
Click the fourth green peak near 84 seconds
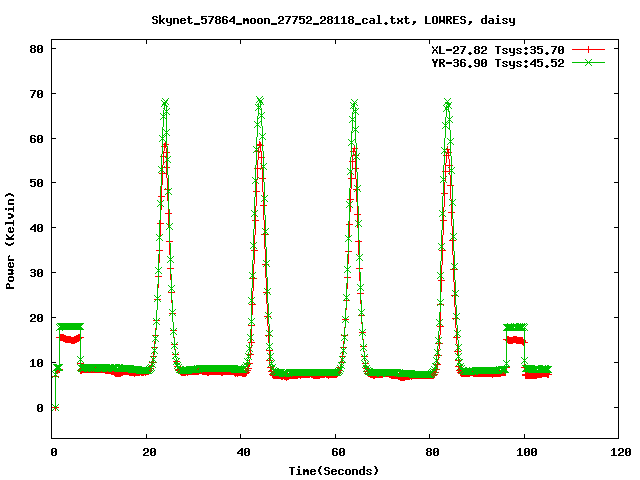coord(447,102)
